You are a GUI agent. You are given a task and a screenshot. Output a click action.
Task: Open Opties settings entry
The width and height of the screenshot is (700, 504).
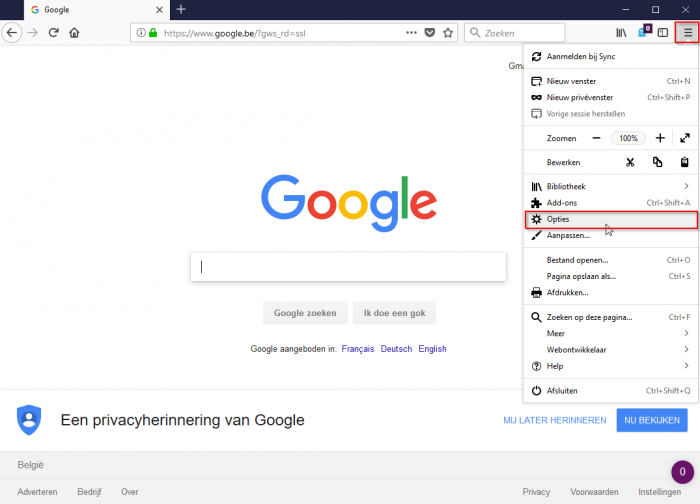[x=610, y=219]
